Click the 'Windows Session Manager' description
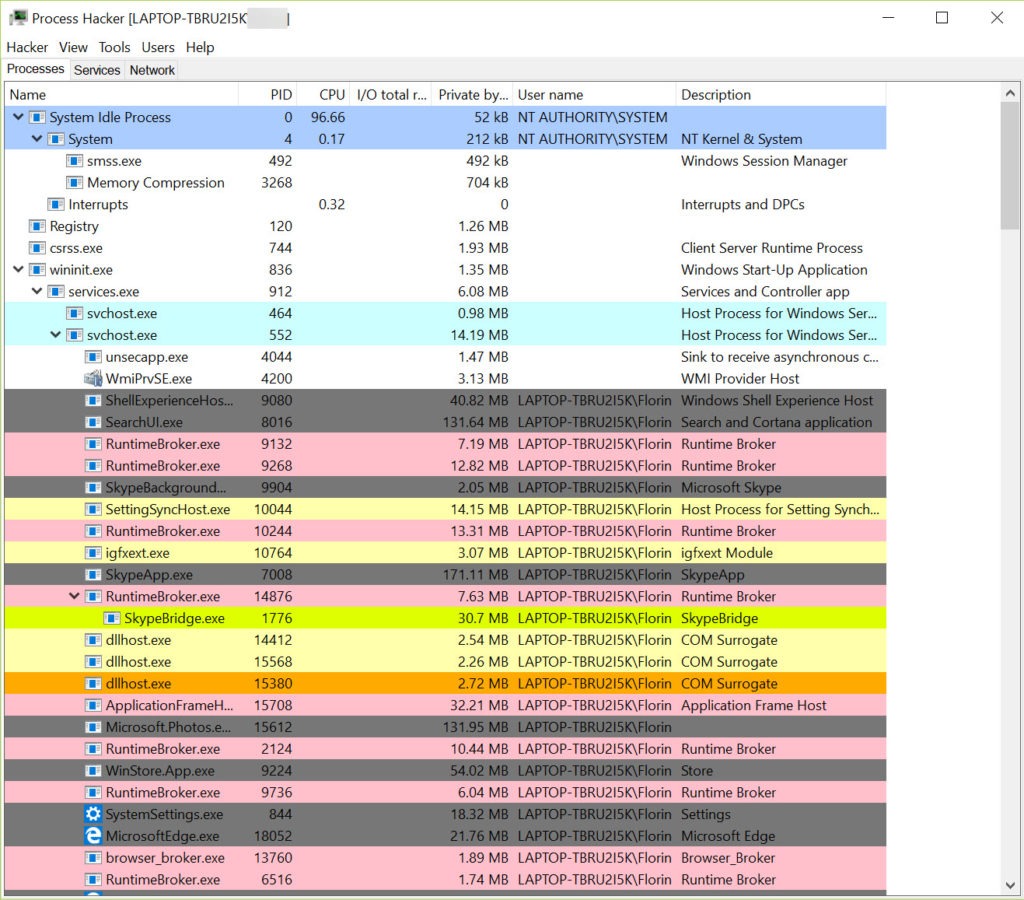 coord(764,161)
